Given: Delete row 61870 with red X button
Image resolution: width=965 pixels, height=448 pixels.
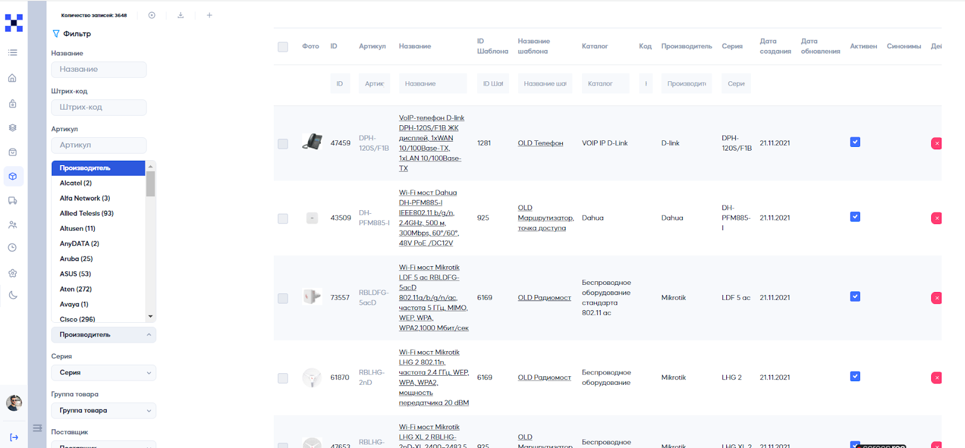Looking at the screenshot, I should (936, 377).
